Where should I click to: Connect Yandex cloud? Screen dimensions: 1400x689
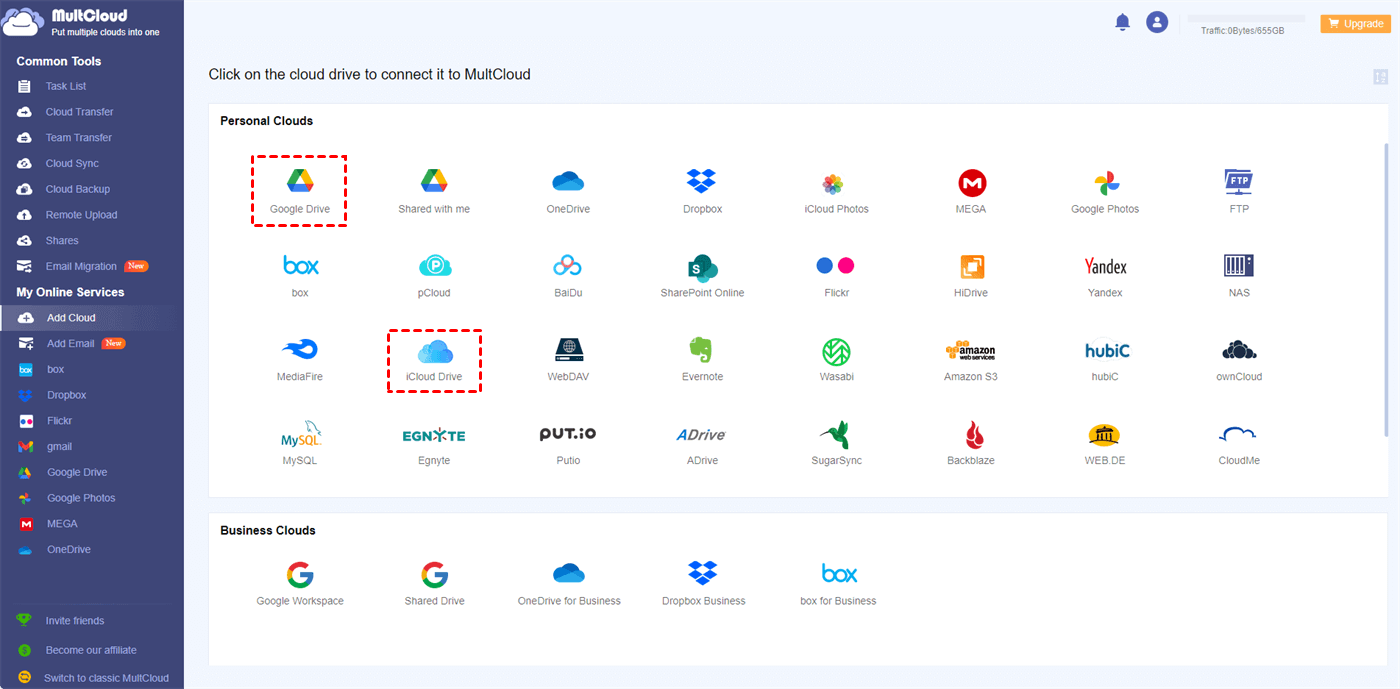[1105, 274]
